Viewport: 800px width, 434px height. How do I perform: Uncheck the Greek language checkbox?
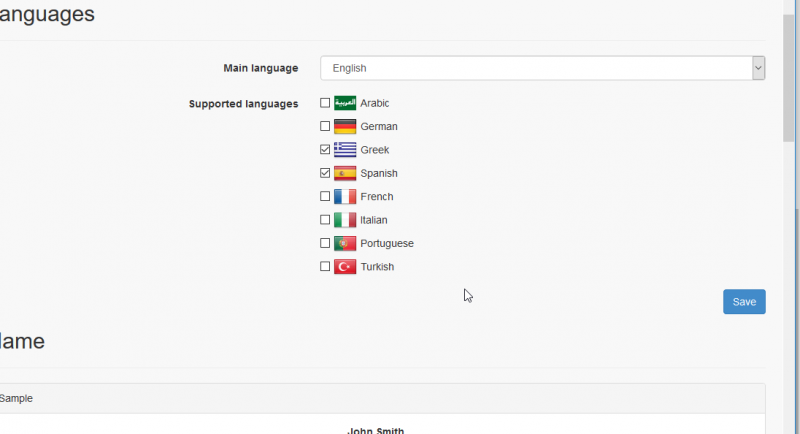click(x=325, y=150)
